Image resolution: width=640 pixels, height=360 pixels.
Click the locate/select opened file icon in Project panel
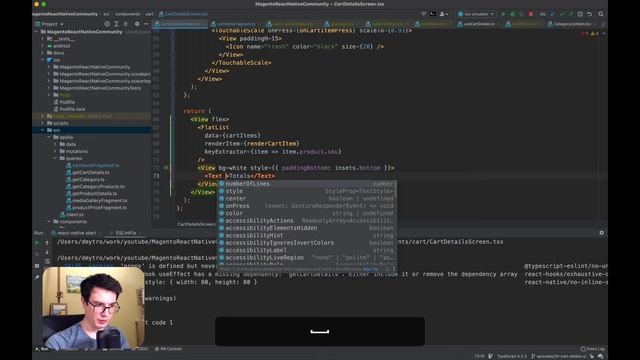click(x=107, y=24)
